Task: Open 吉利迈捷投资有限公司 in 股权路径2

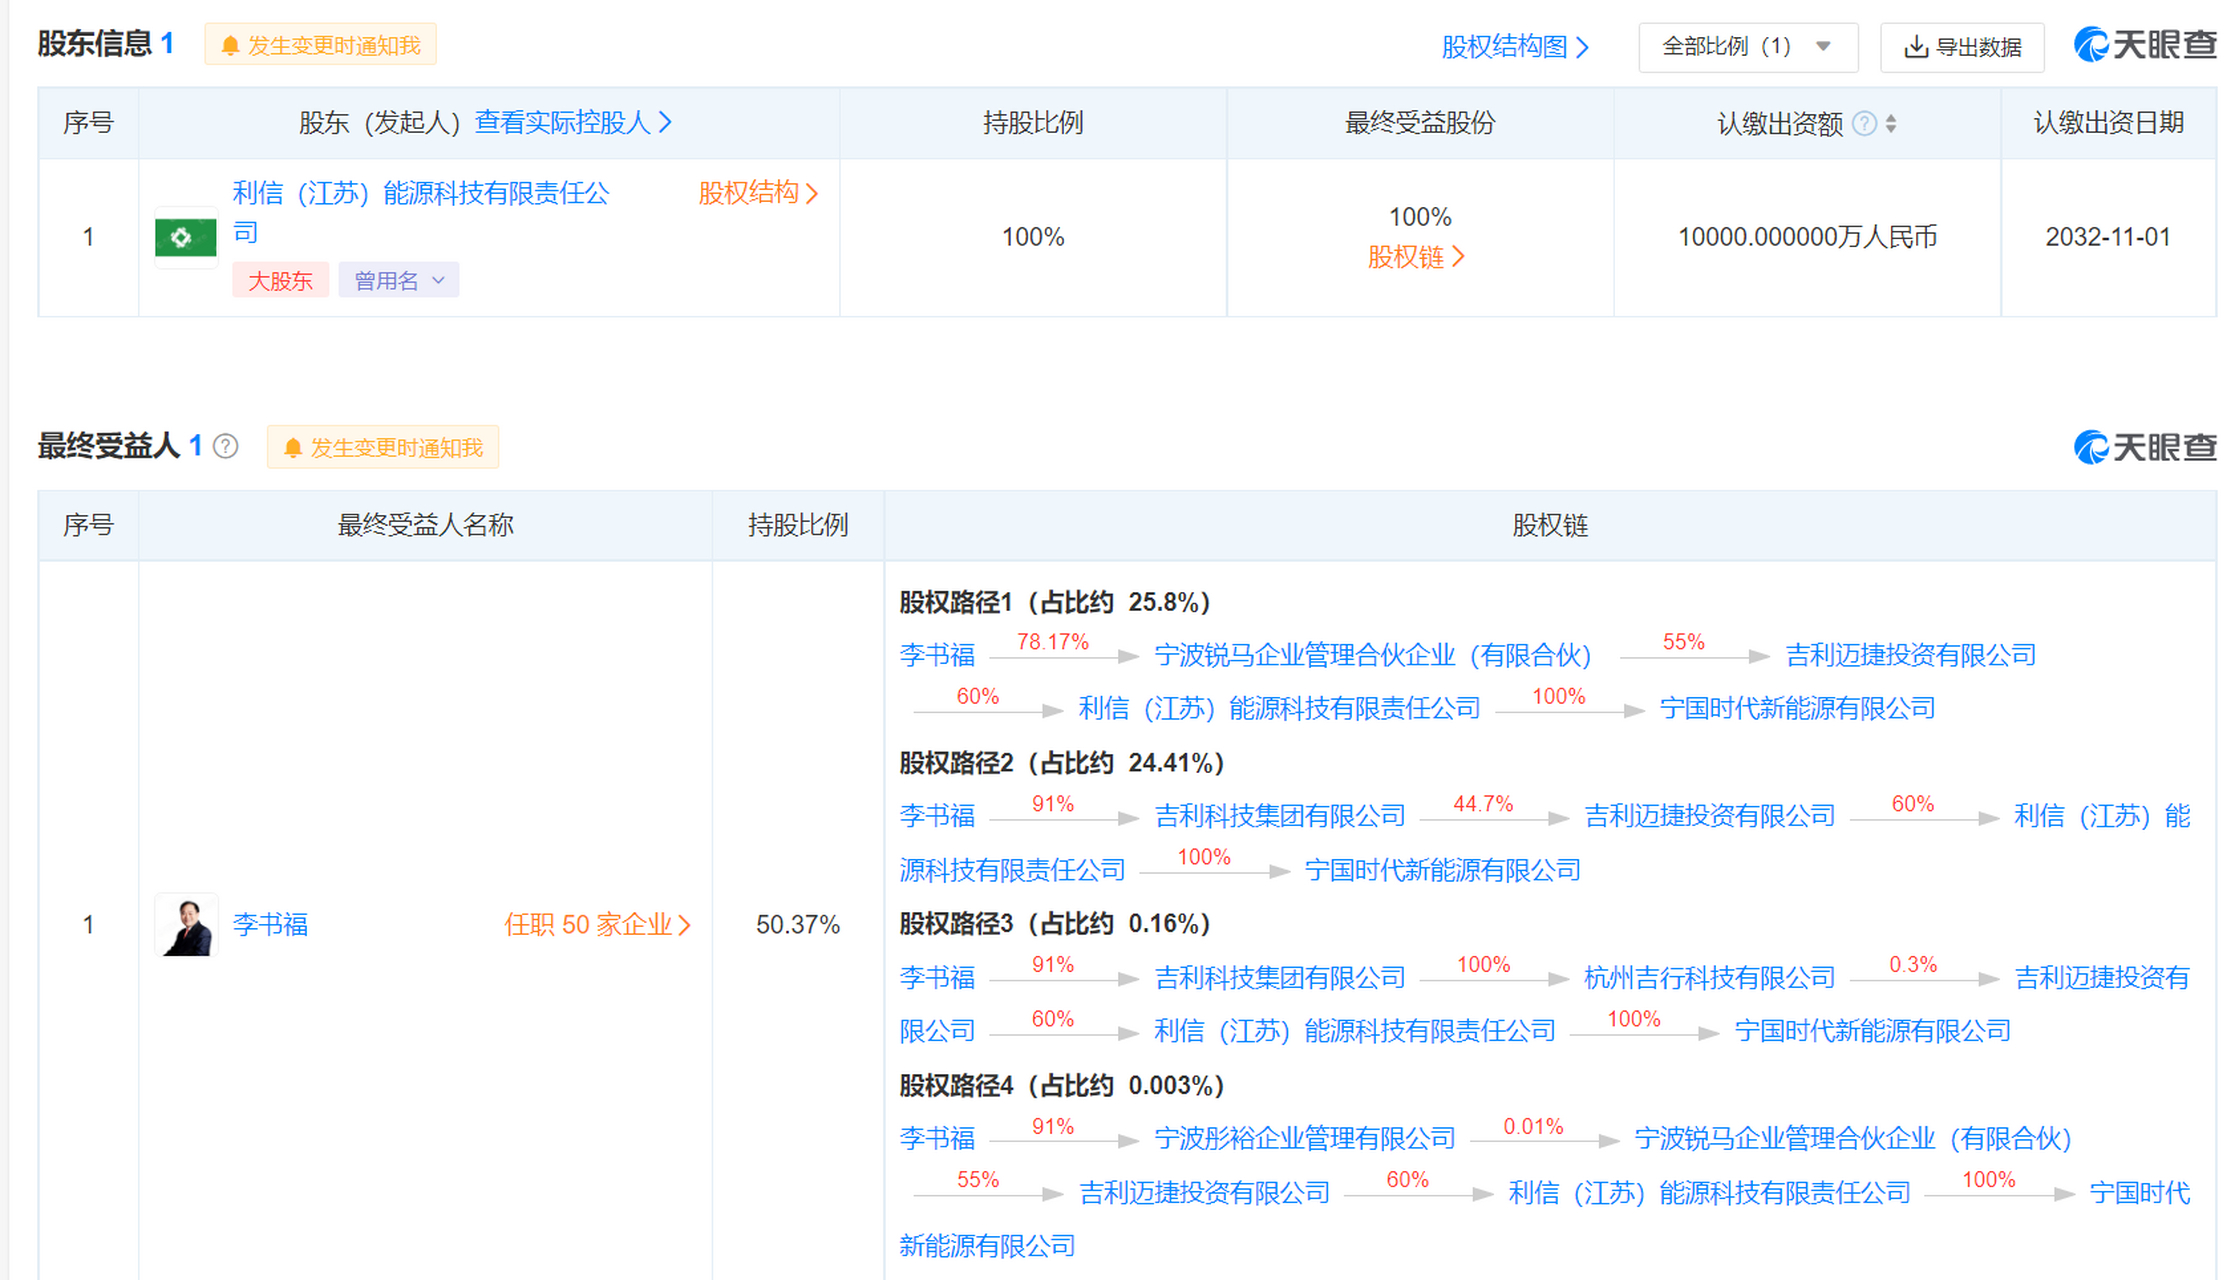Action: 1710,816
